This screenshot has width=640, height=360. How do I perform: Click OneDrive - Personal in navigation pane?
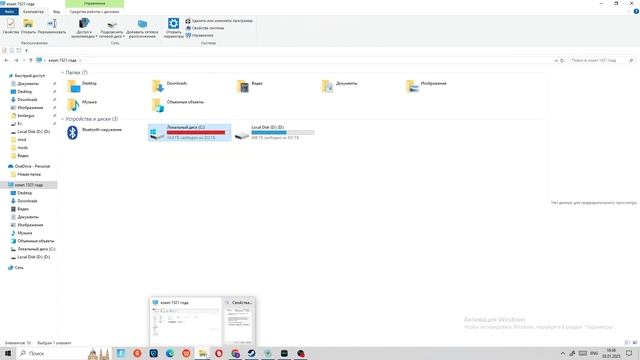[32, 167]
